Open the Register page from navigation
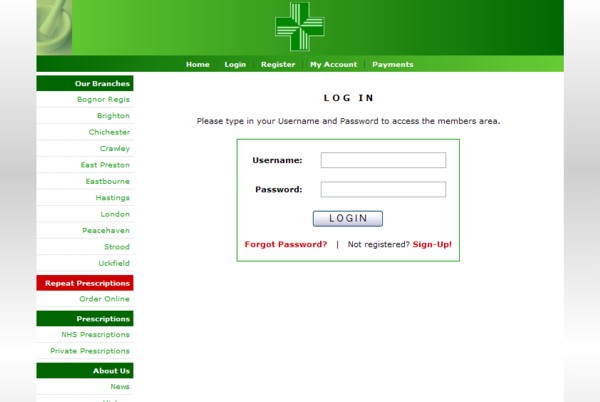600x402 pixels. (x=278, y=64)
